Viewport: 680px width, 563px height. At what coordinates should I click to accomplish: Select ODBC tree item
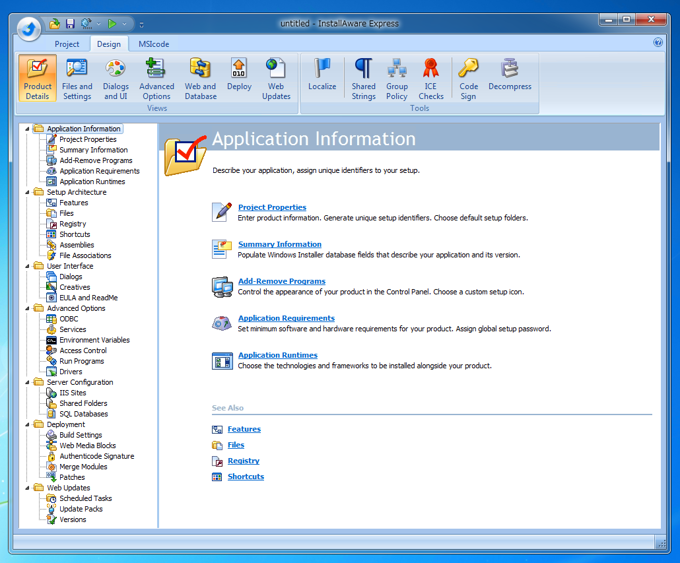[x=69, y=319]
